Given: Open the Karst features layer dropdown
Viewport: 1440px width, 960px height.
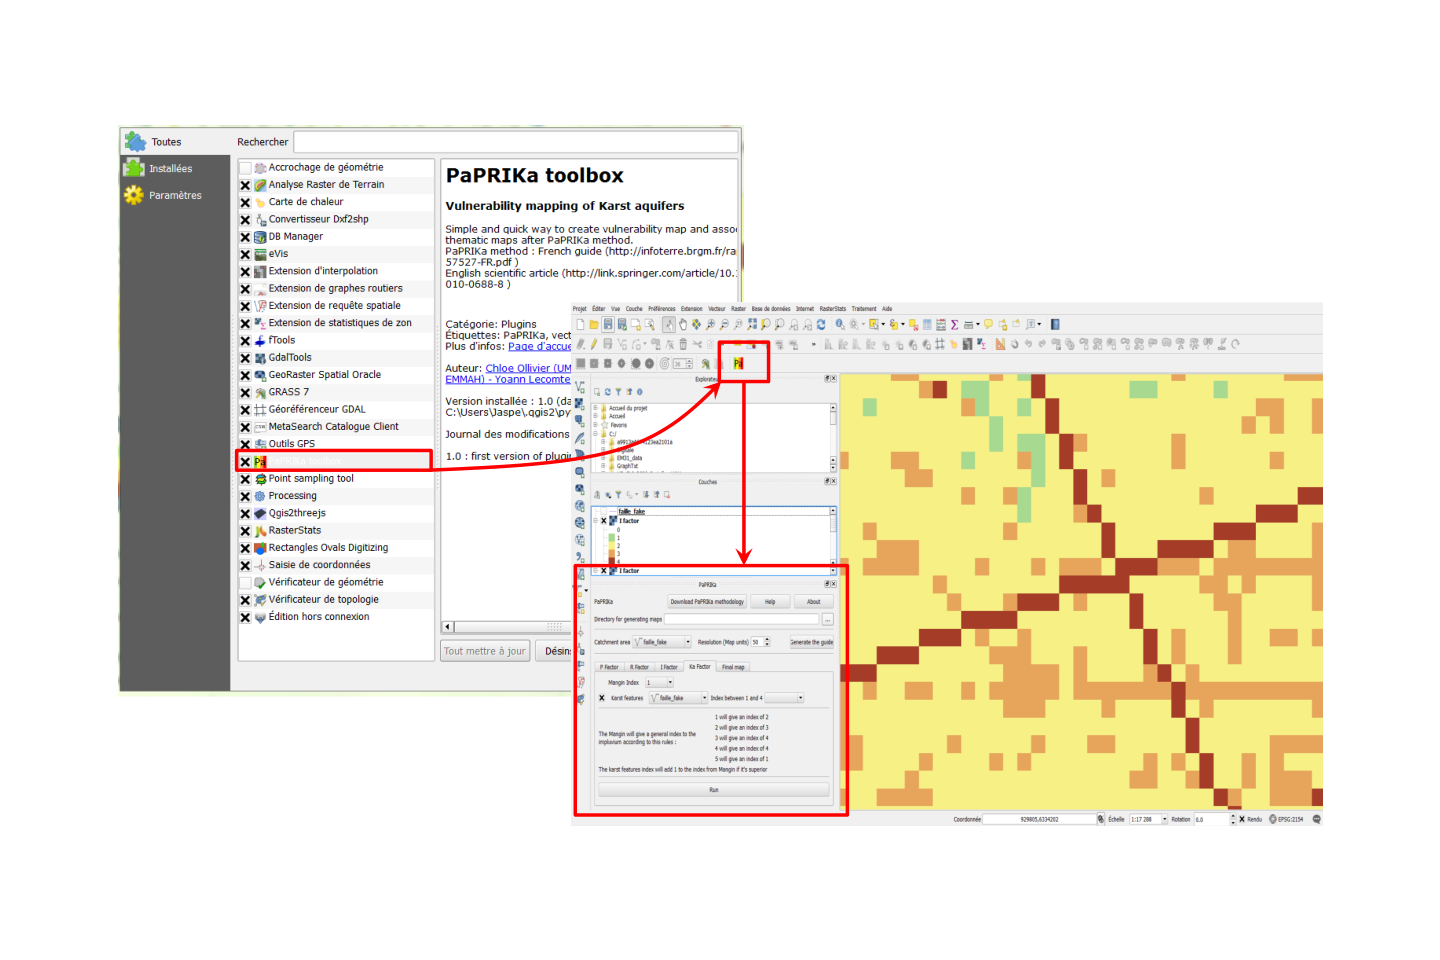Looking at the screenshot, I should 678,698.
